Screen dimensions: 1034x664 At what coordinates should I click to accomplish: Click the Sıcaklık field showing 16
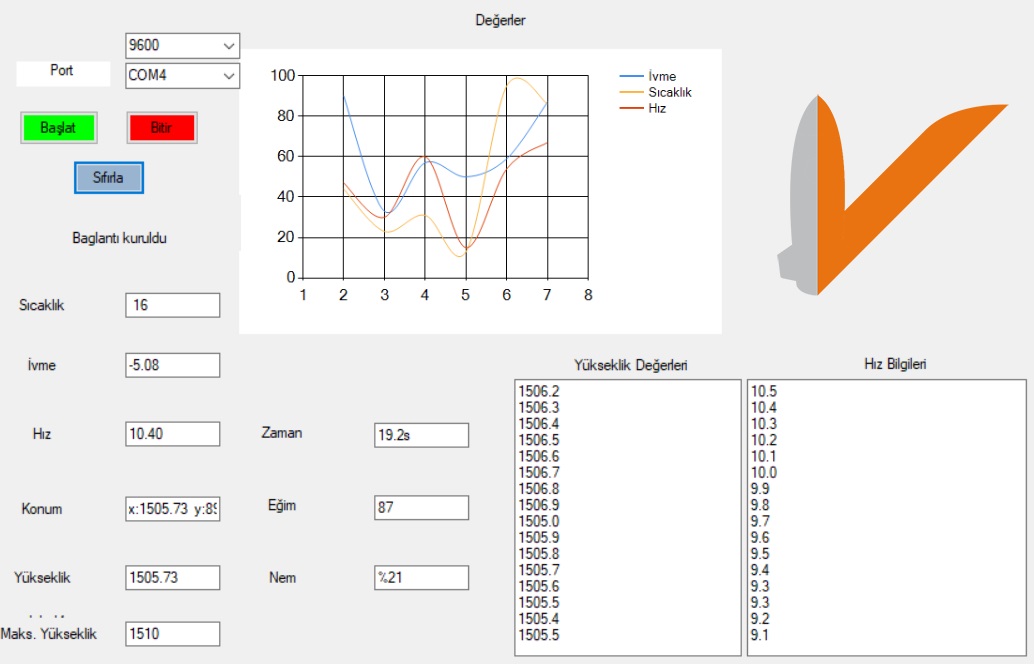172,305
